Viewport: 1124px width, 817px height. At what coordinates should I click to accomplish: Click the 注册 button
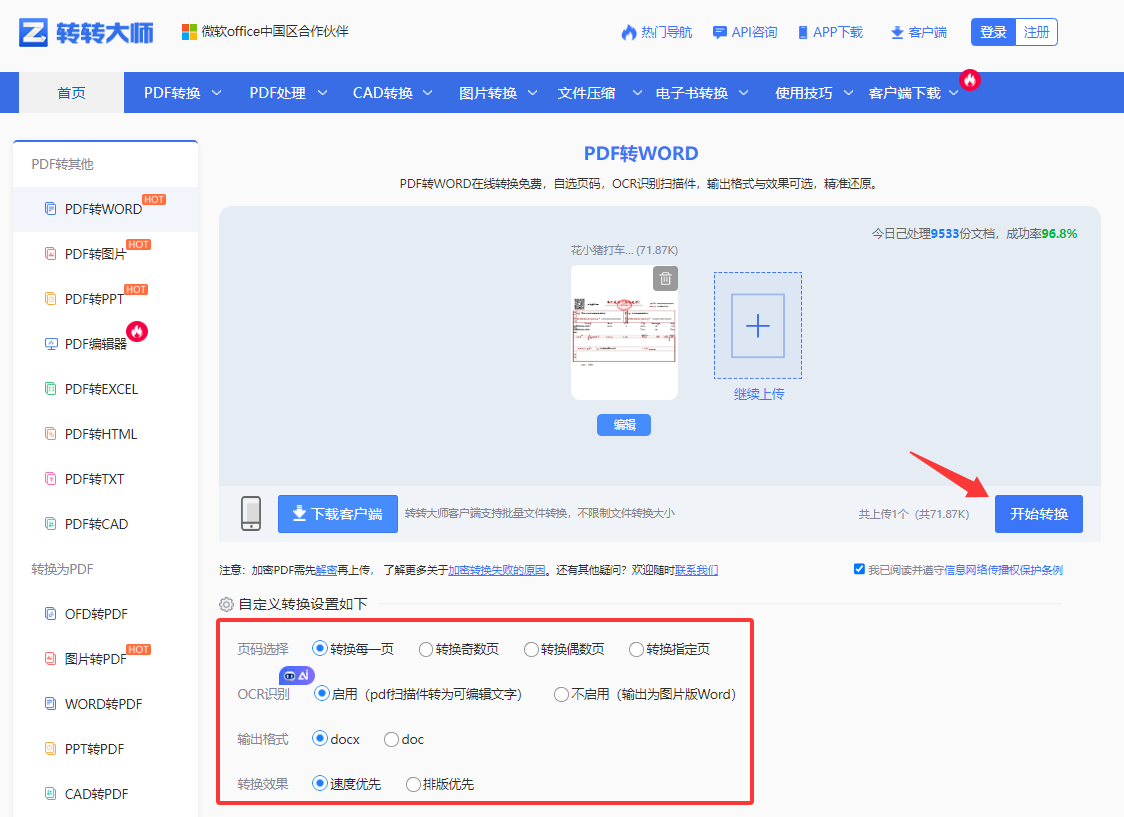click(1037, 32)
